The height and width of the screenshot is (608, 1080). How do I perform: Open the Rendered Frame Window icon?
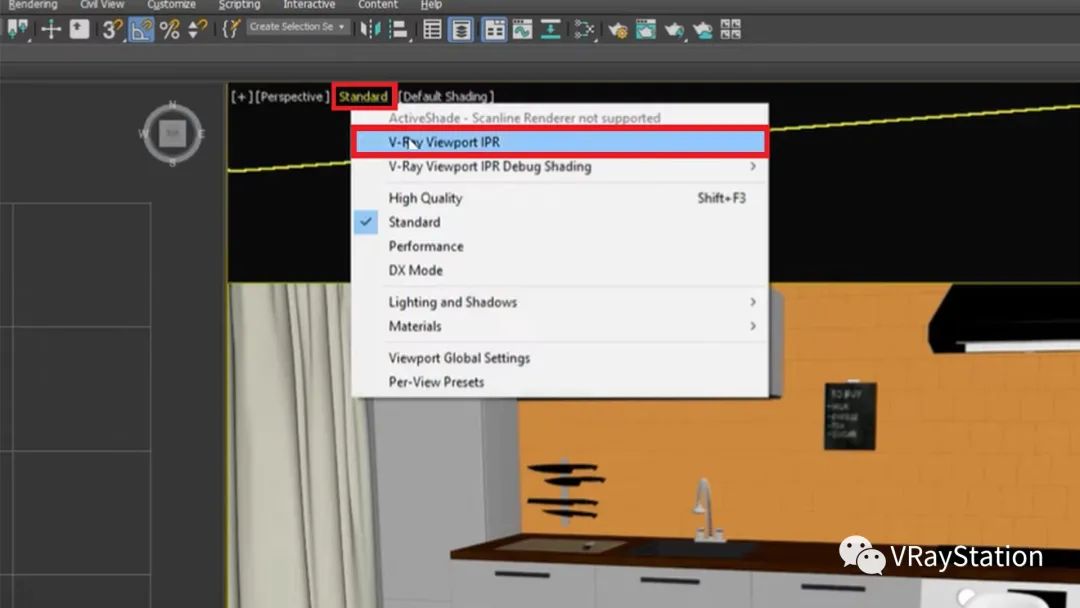pos(646,29)
